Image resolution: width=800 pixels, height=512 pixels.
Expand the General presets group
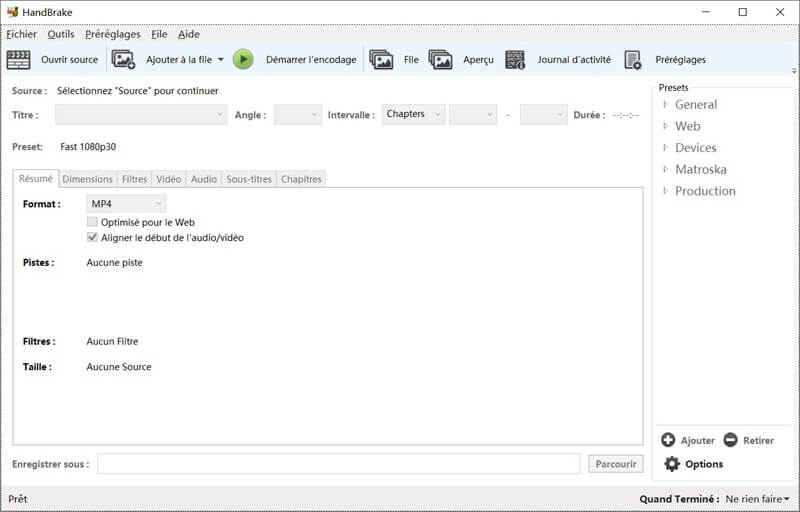(x=665, y=105)
